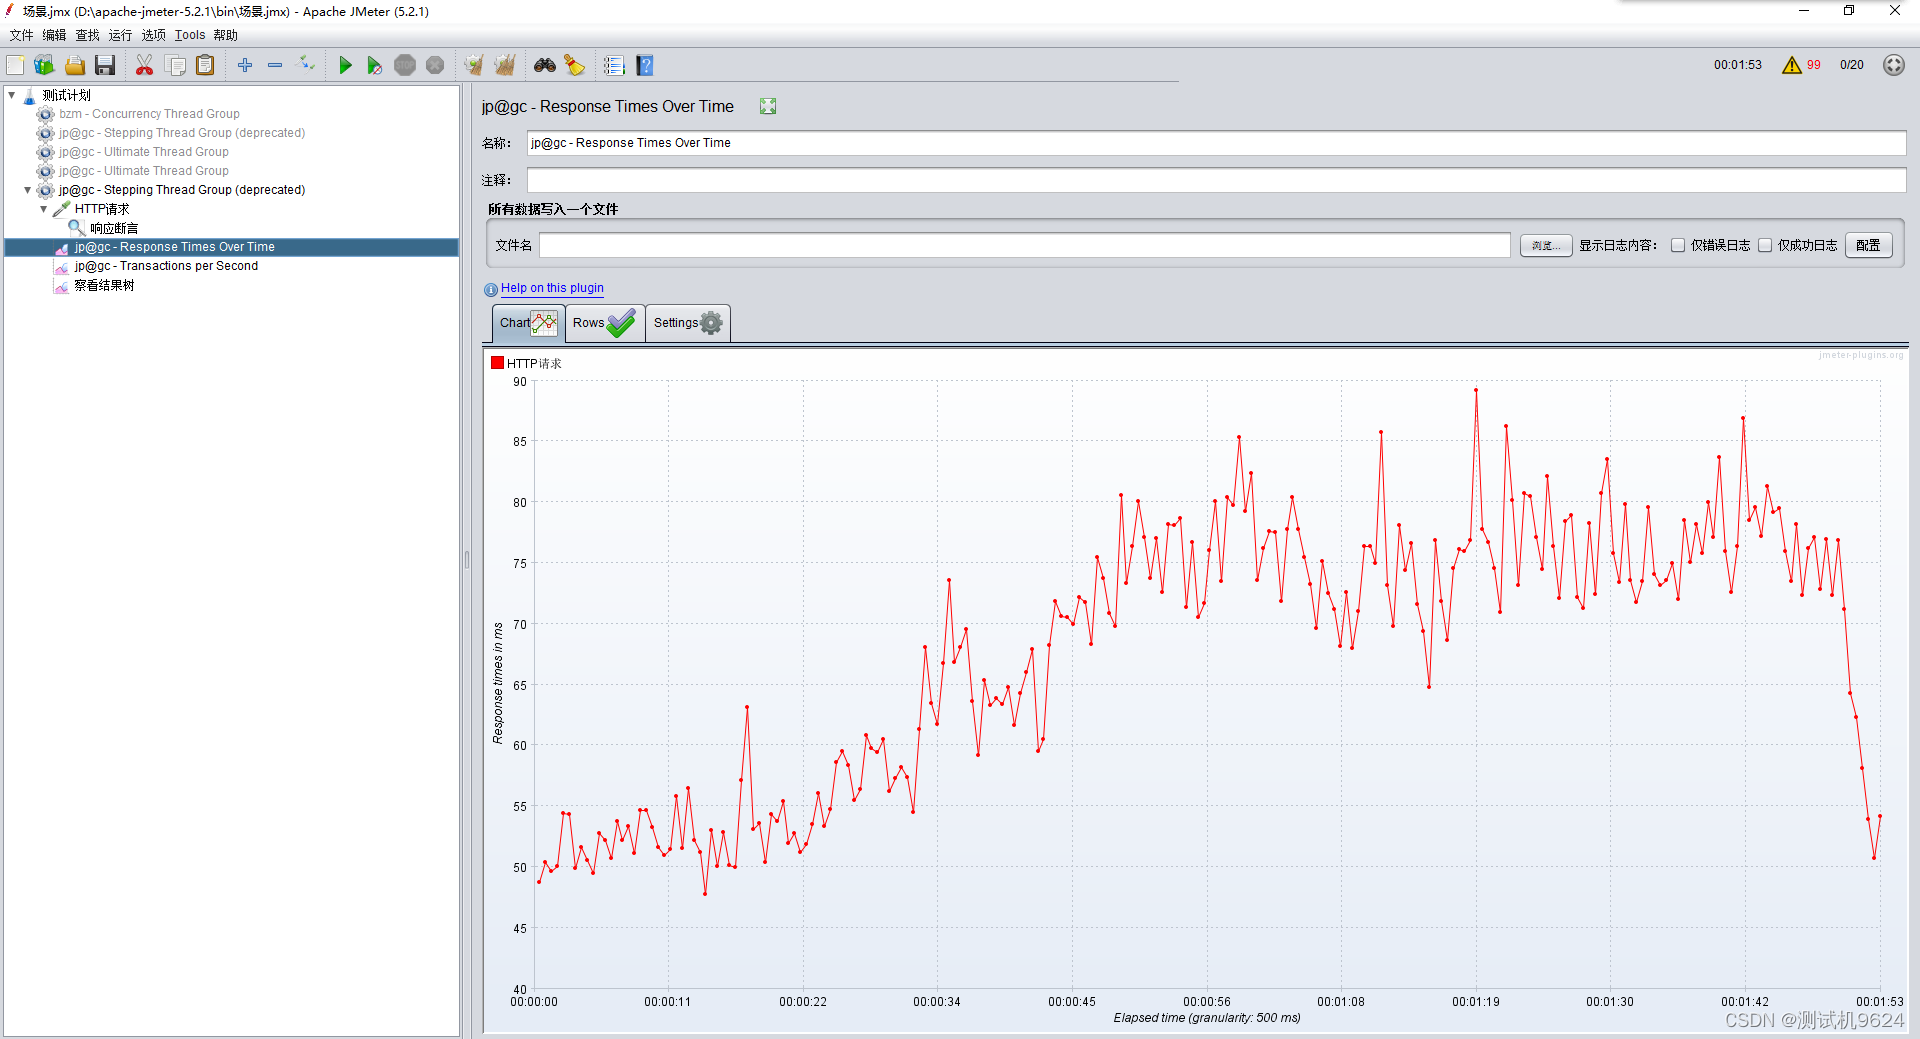
Task: Select the 响应断言 tree item
Action: tap(114, 228)
